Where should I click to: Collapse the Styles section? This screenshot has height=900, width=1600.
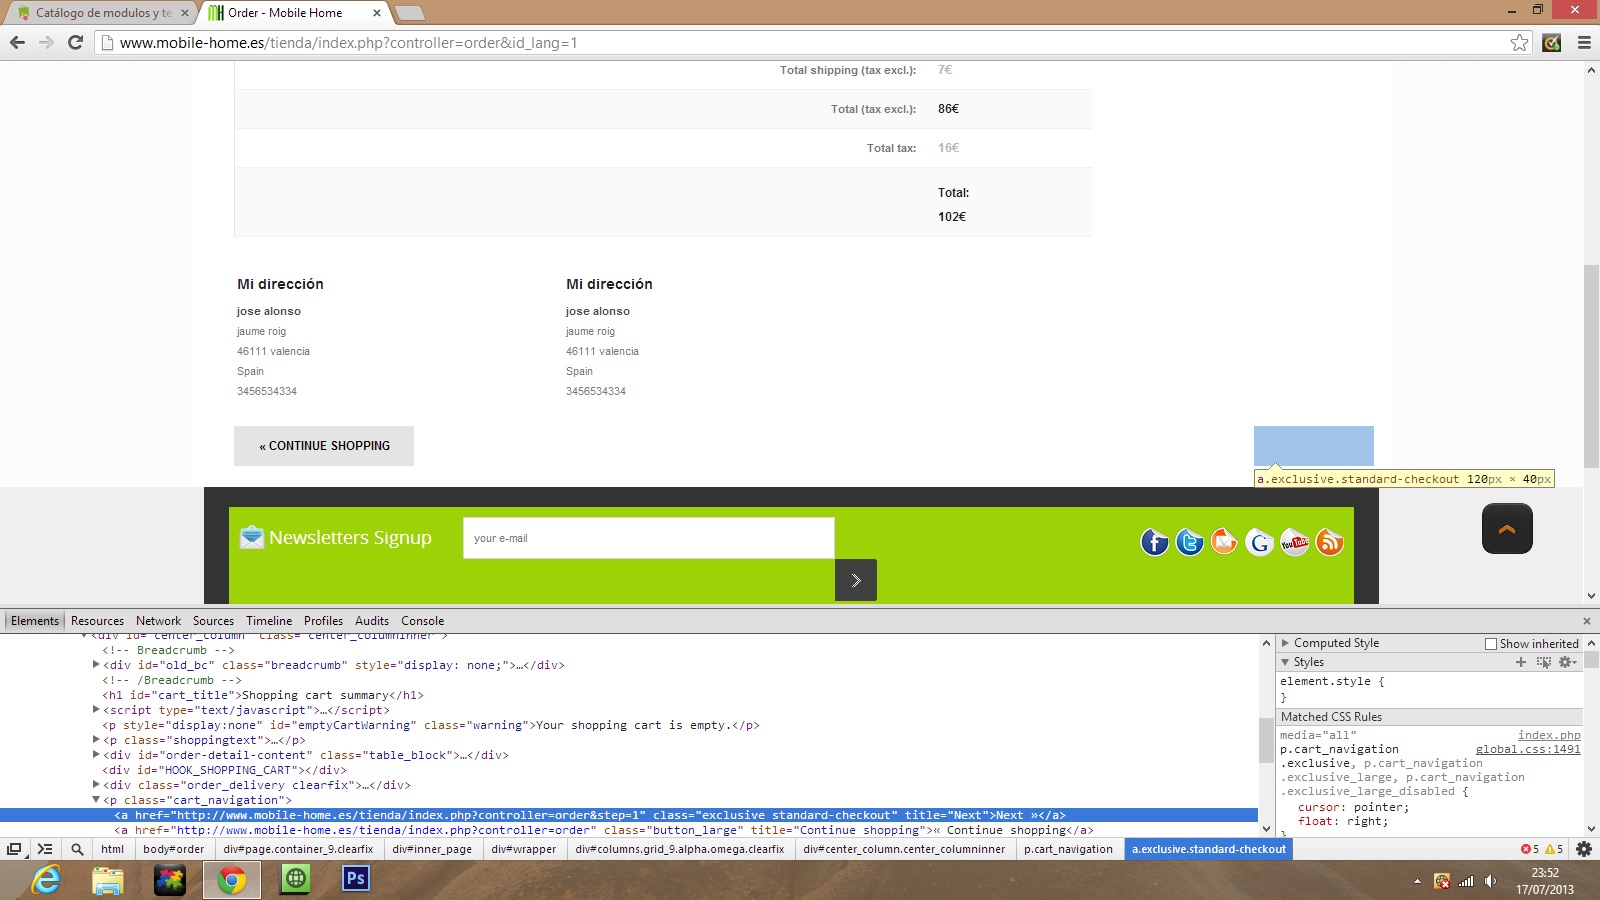1285,662
